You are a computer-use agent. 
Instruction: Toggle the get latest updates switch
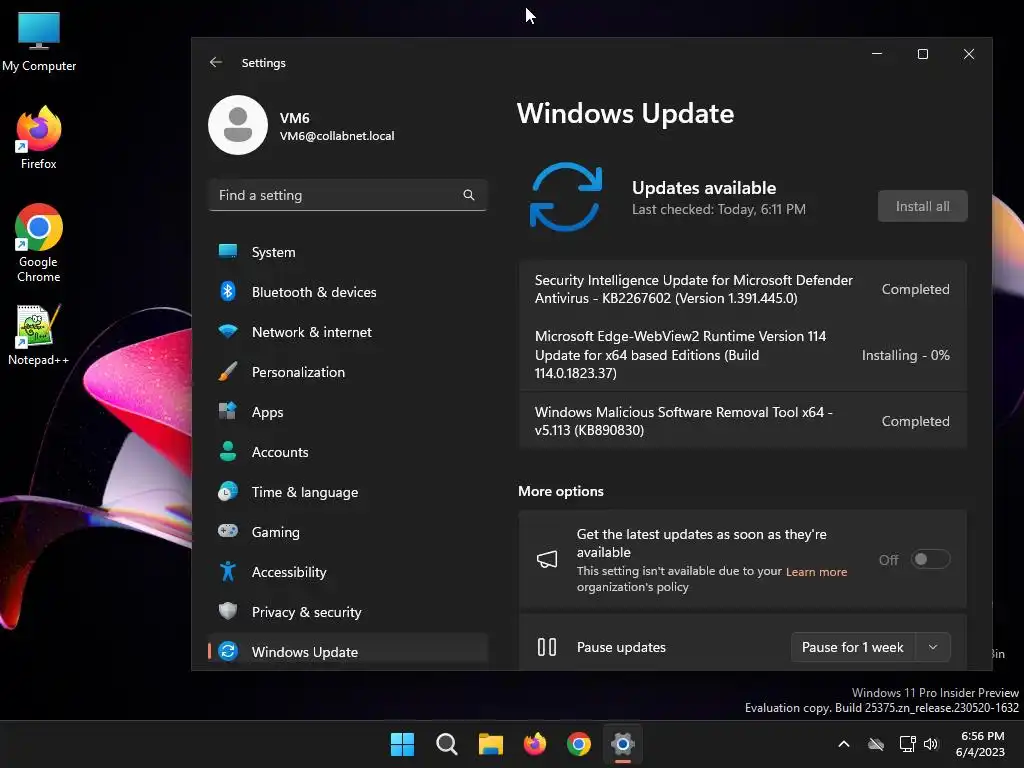click(x=930, y=559)
